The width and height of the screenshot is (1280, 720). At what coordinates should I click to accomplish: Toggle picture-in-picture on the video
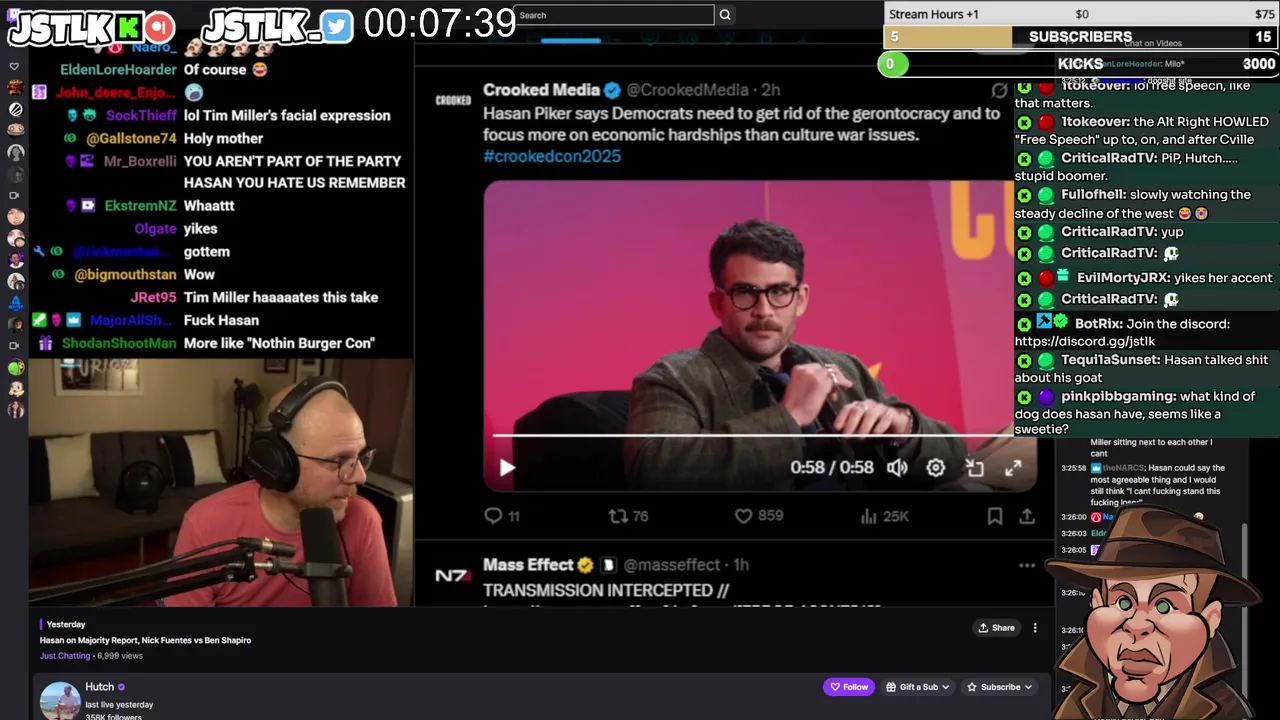(975, 468)
